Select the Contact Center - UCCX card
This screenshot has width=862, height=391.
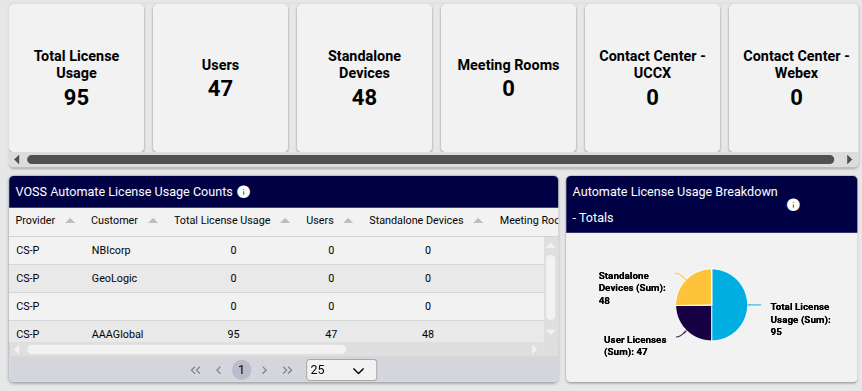(653, 78)
